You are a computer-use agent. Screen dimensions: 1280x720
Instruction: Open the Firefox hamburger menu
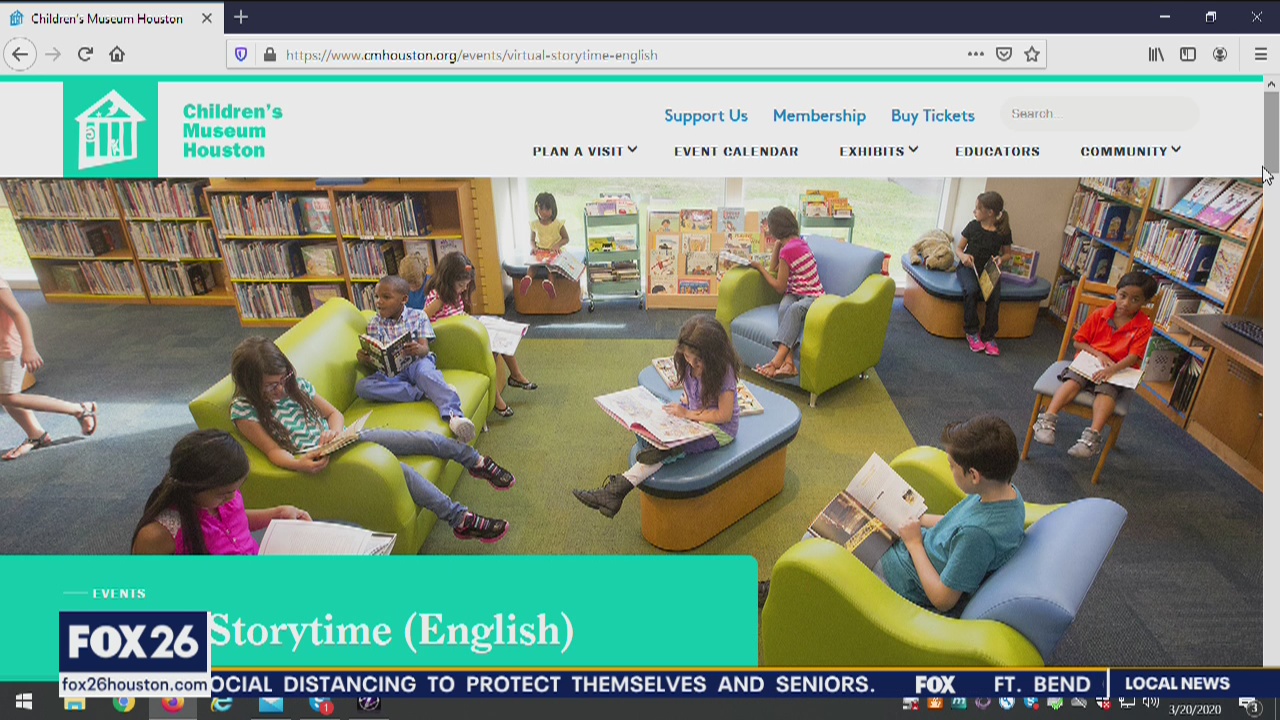[x=1260, y=55]
